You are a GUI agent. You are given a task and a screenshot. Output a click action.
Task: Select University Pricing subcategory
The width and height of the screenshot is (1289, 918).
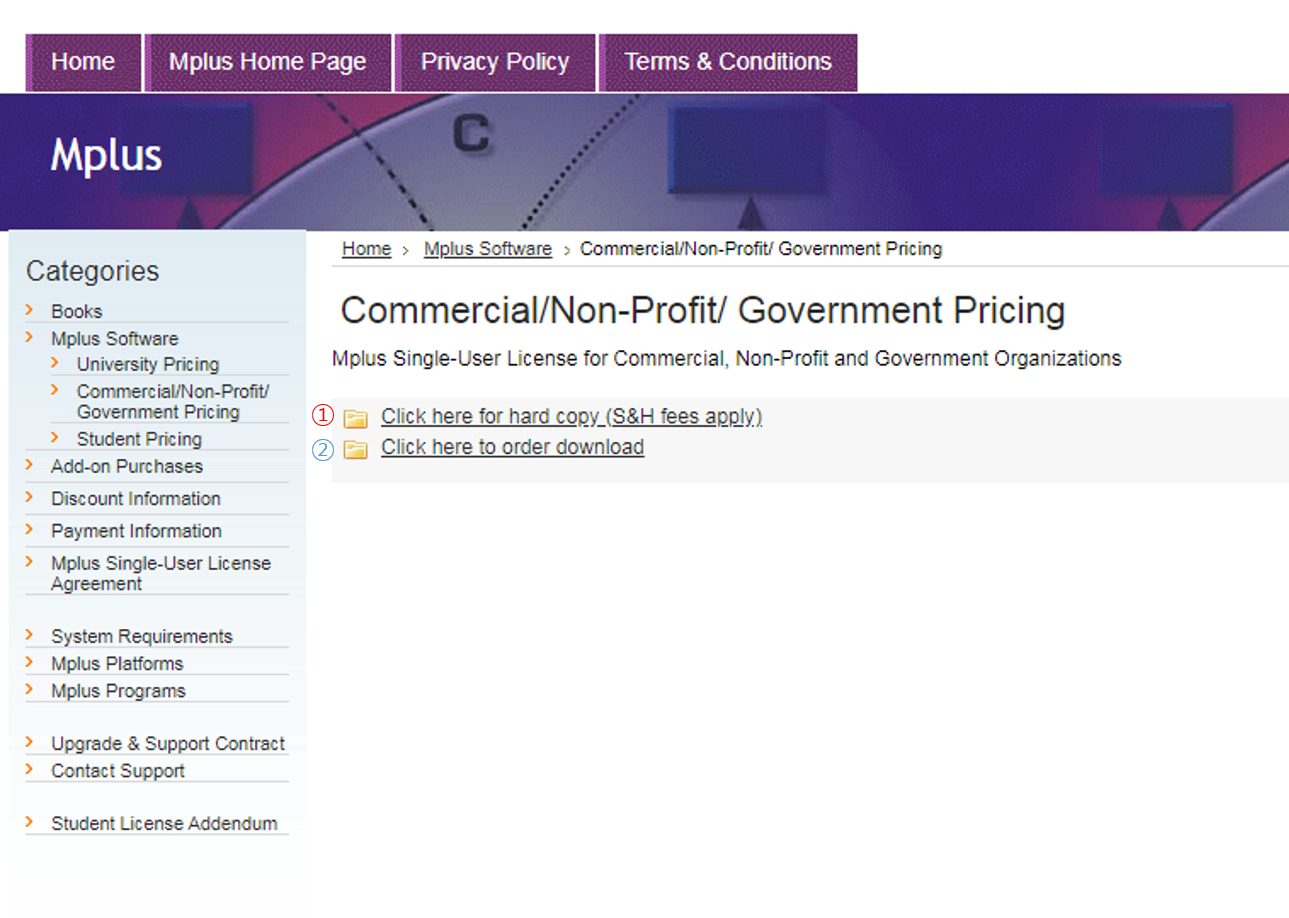[148, 364]
